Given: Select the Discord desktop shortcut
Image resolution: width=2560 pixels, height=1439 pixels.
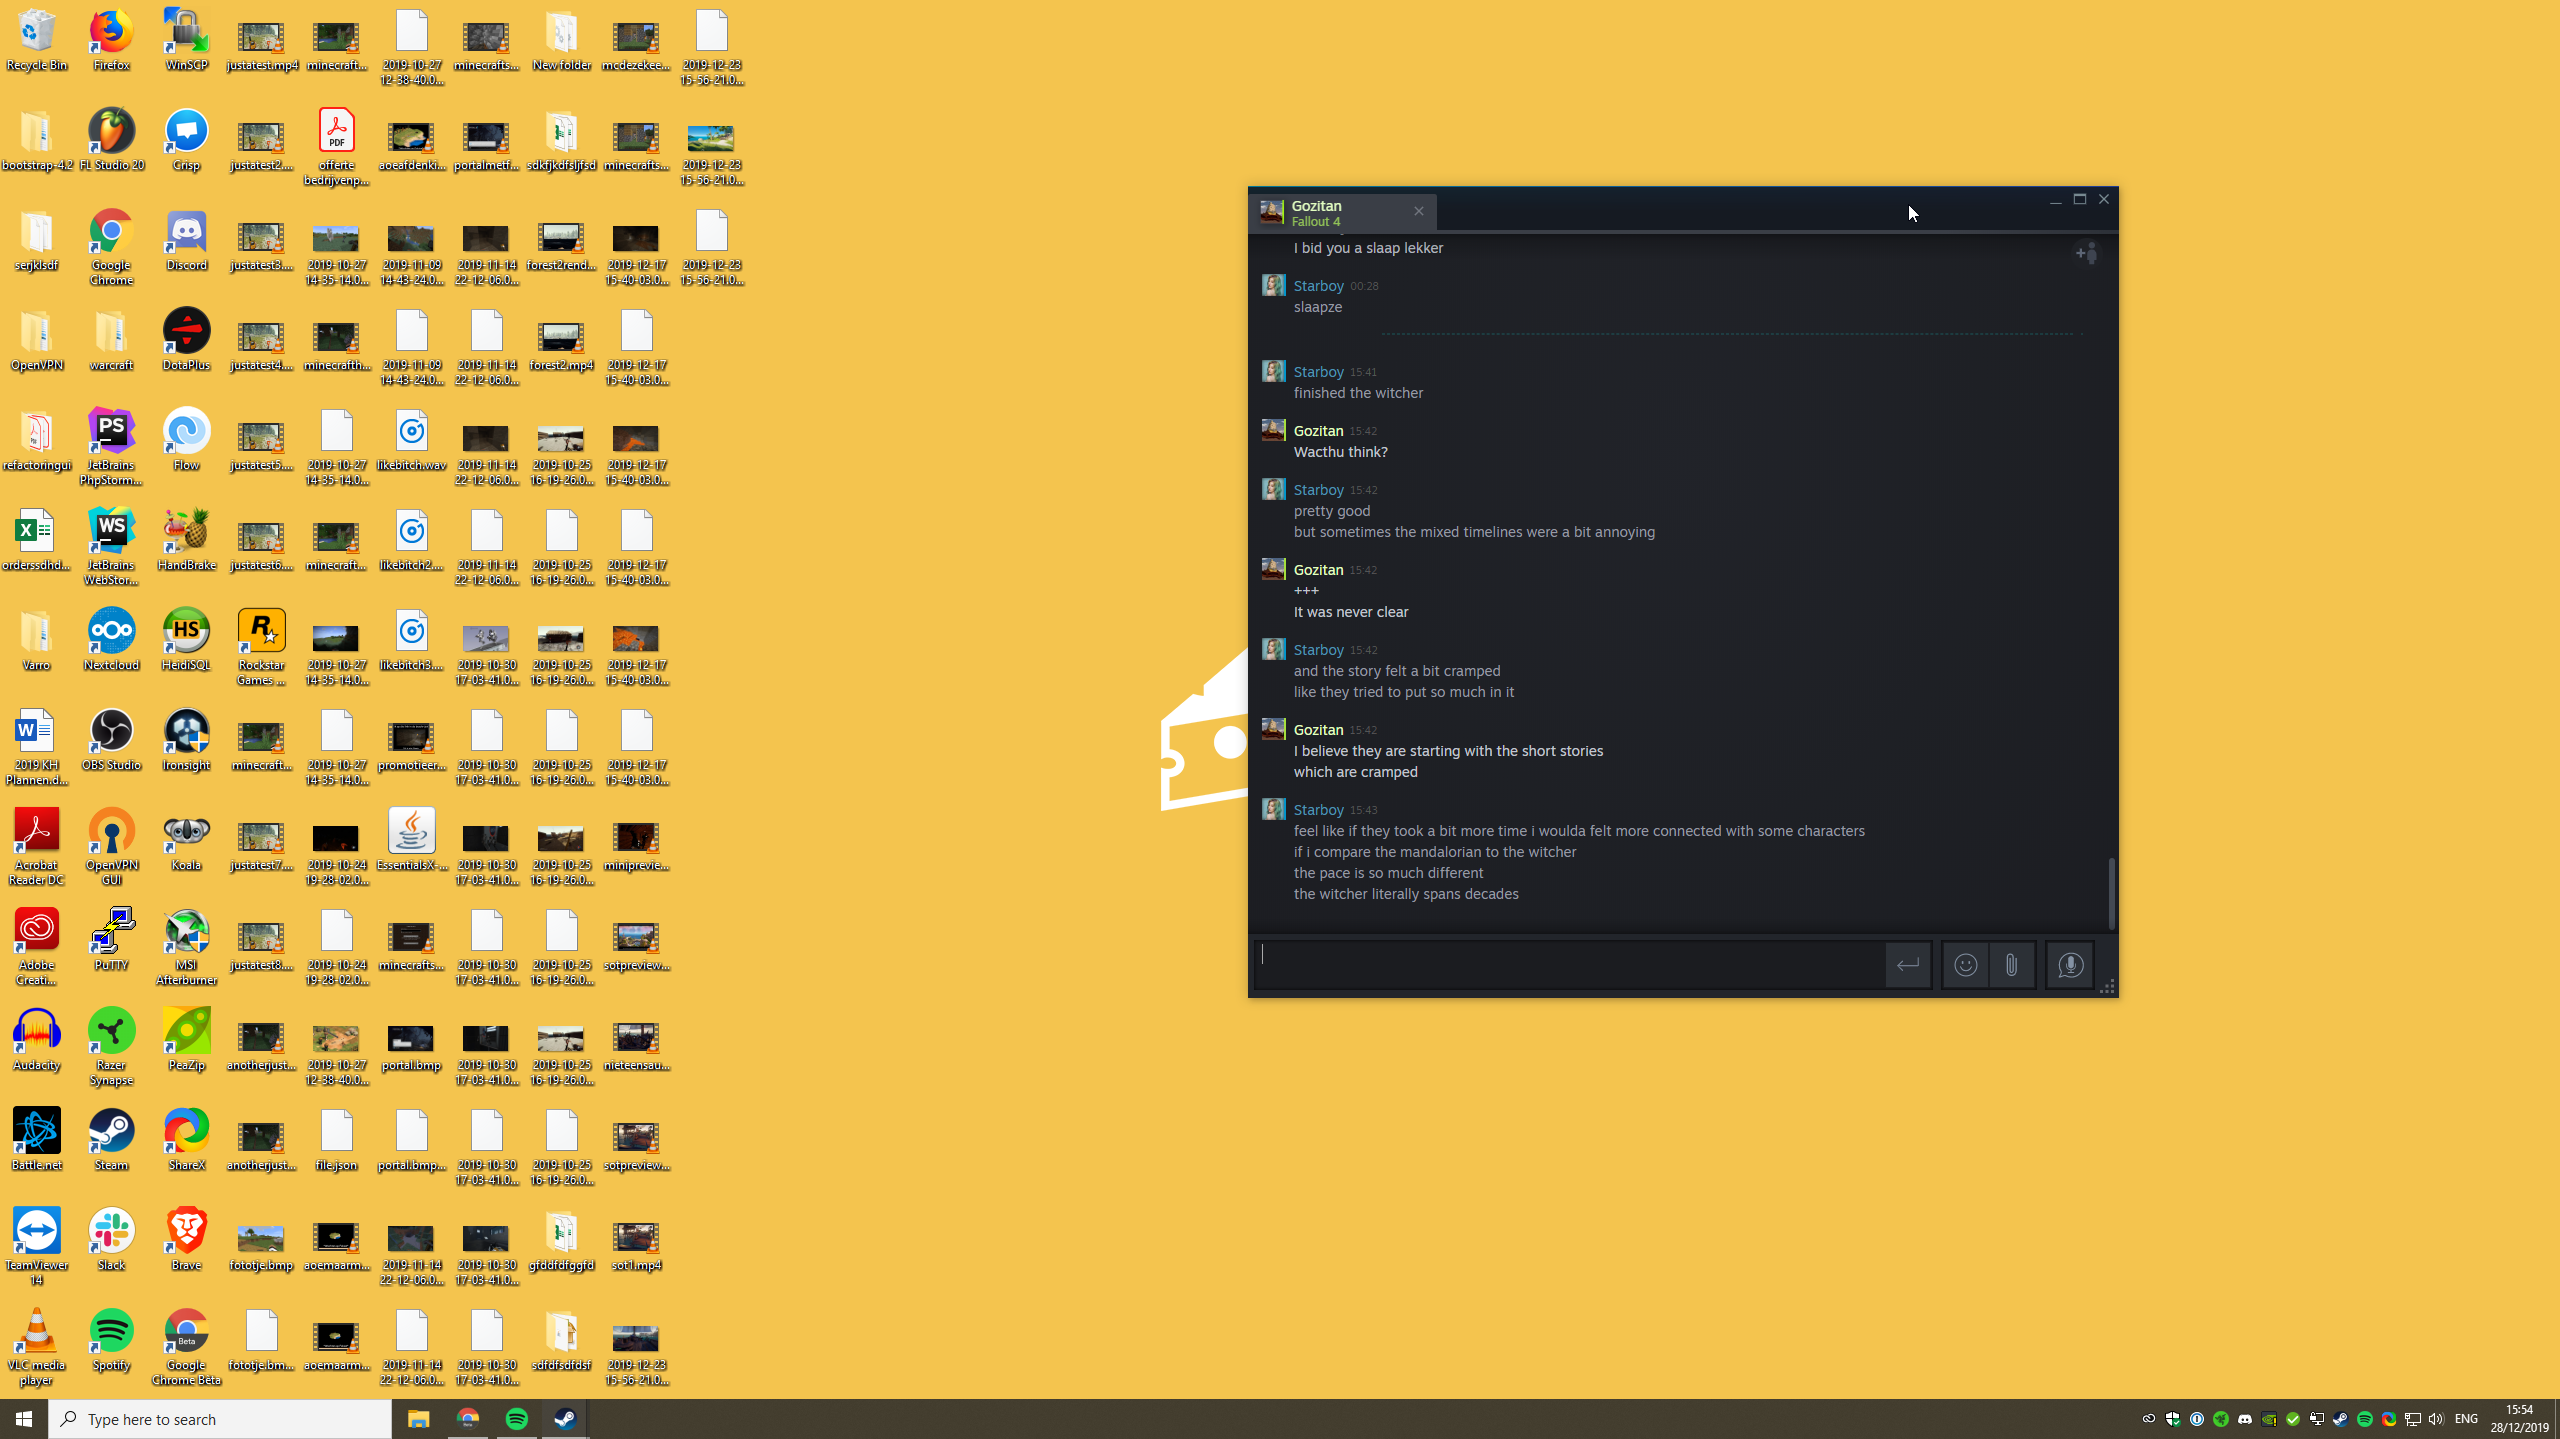Looking at the screenshot, I should tap(187, 241).
